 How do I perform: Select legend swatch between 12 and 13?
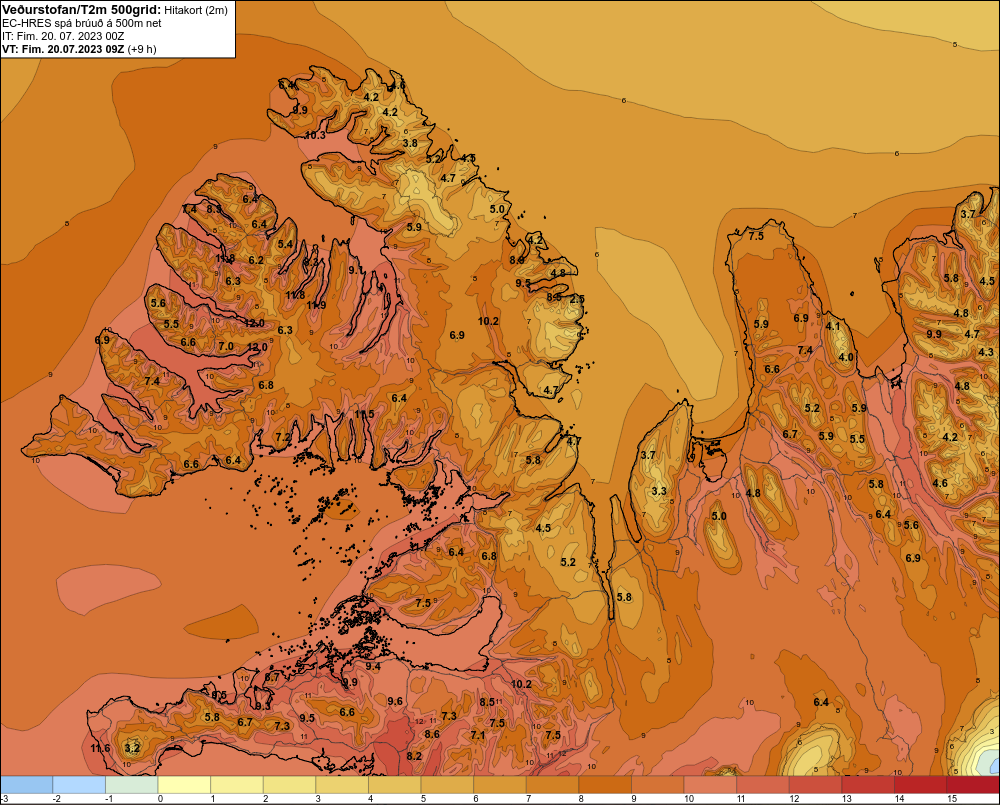(816, 785)
